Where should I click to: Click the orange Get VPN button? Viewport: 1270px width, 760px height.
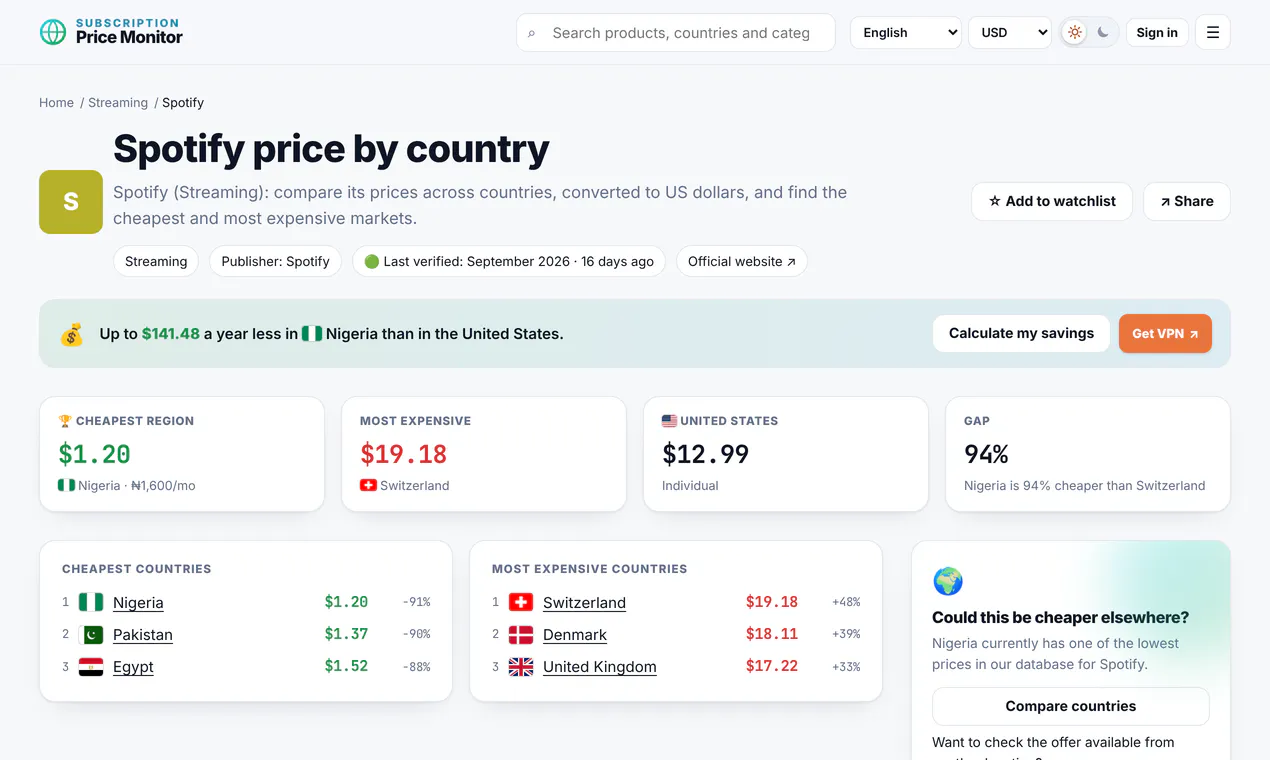tap(1165, 333)
